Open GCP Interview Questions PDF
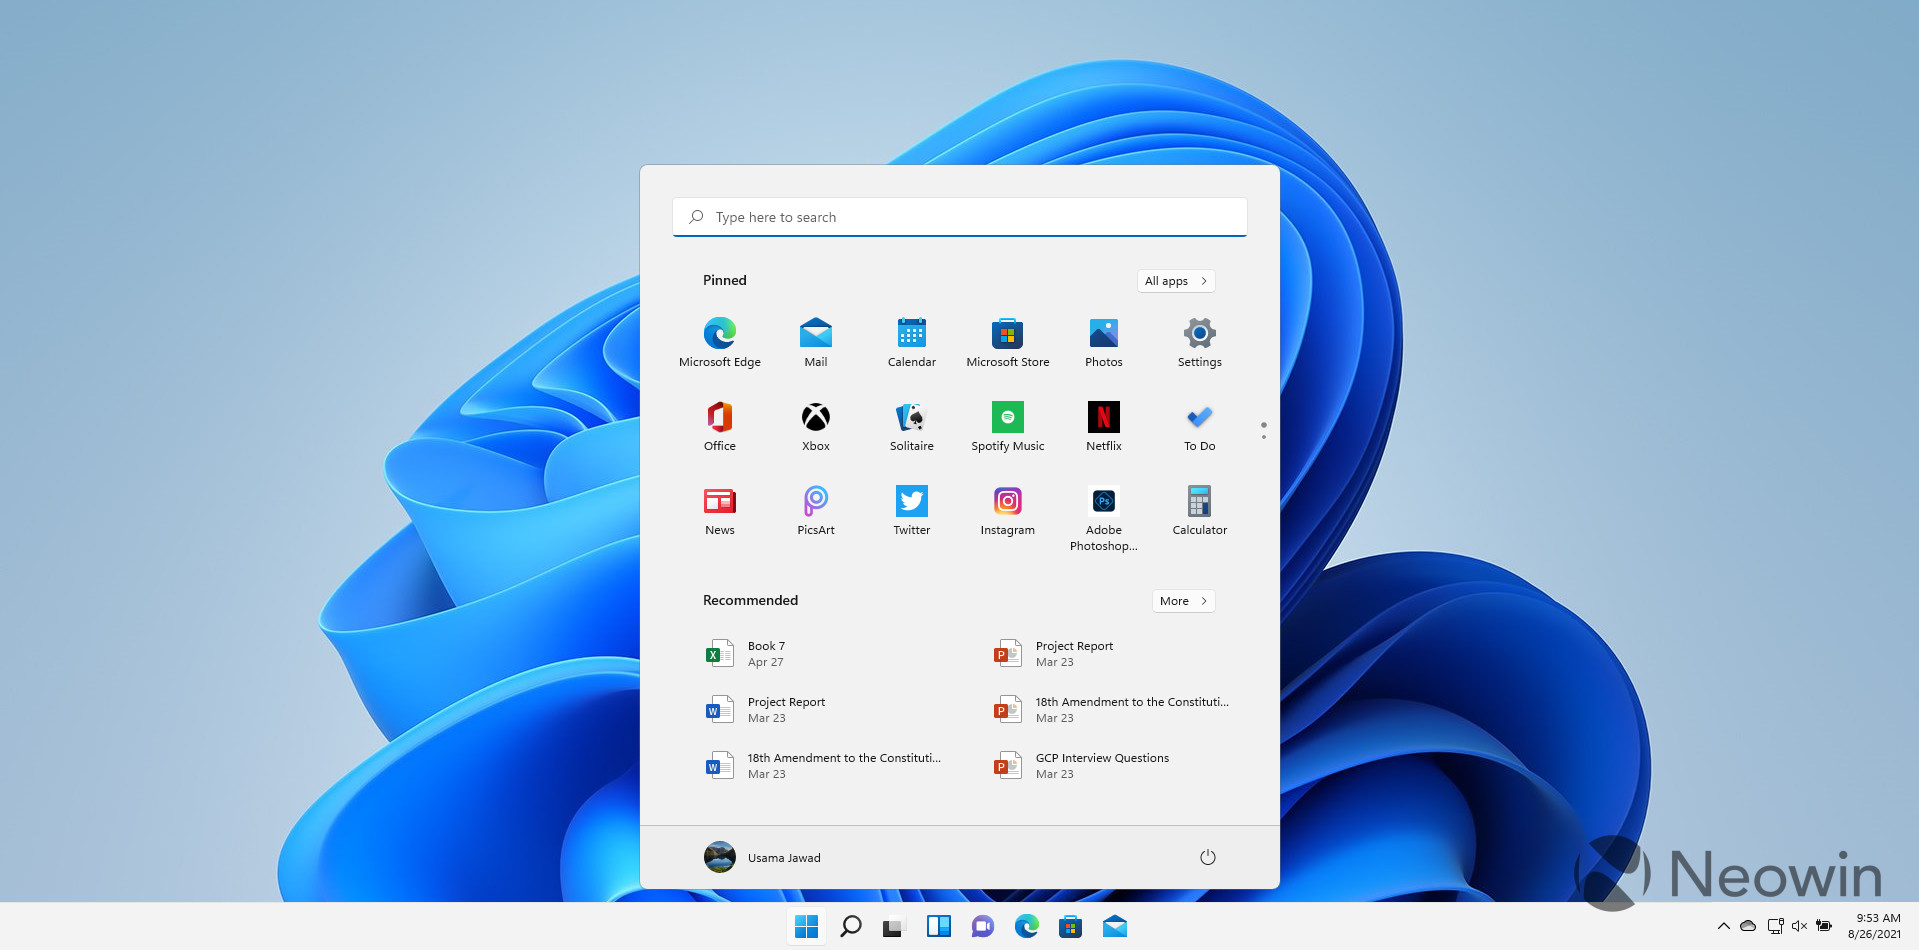 coord(1101,765)
